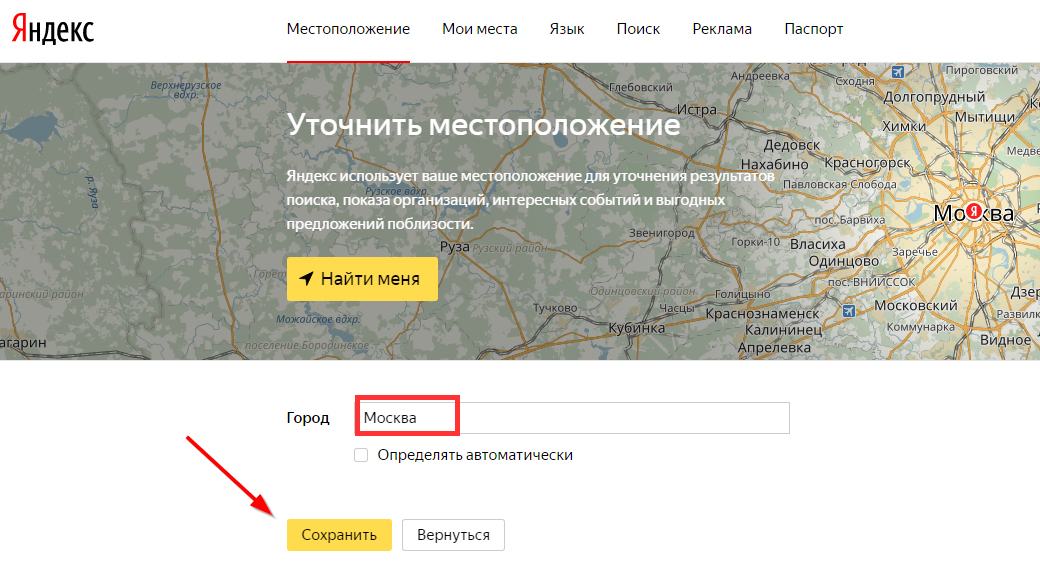Image resolution: width=1040 pixels, height=576 pixels.
Task: Click the location arrow icon in Найти меня
Action: (306, 279)
